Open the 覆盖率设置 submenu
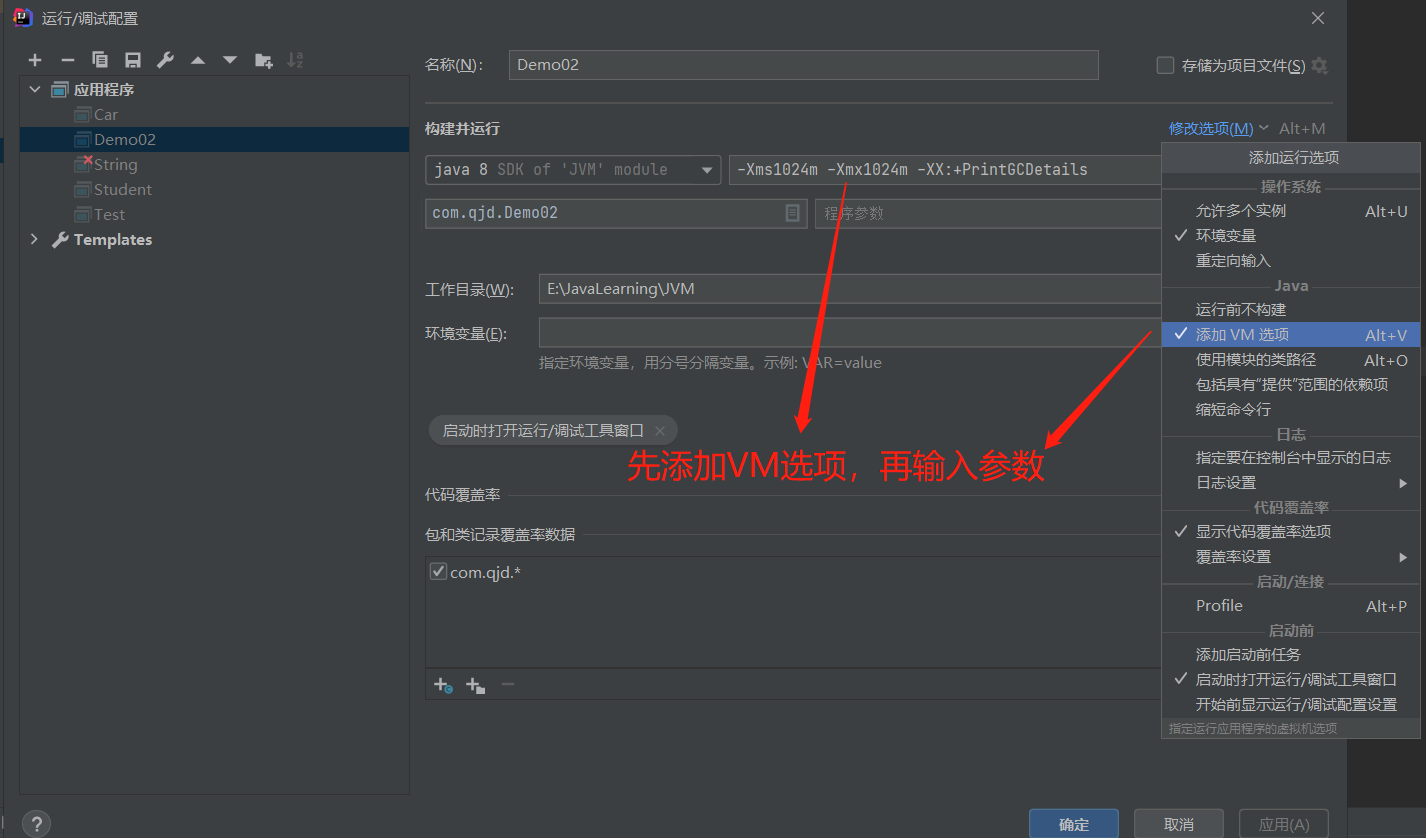 point(1291,557)
